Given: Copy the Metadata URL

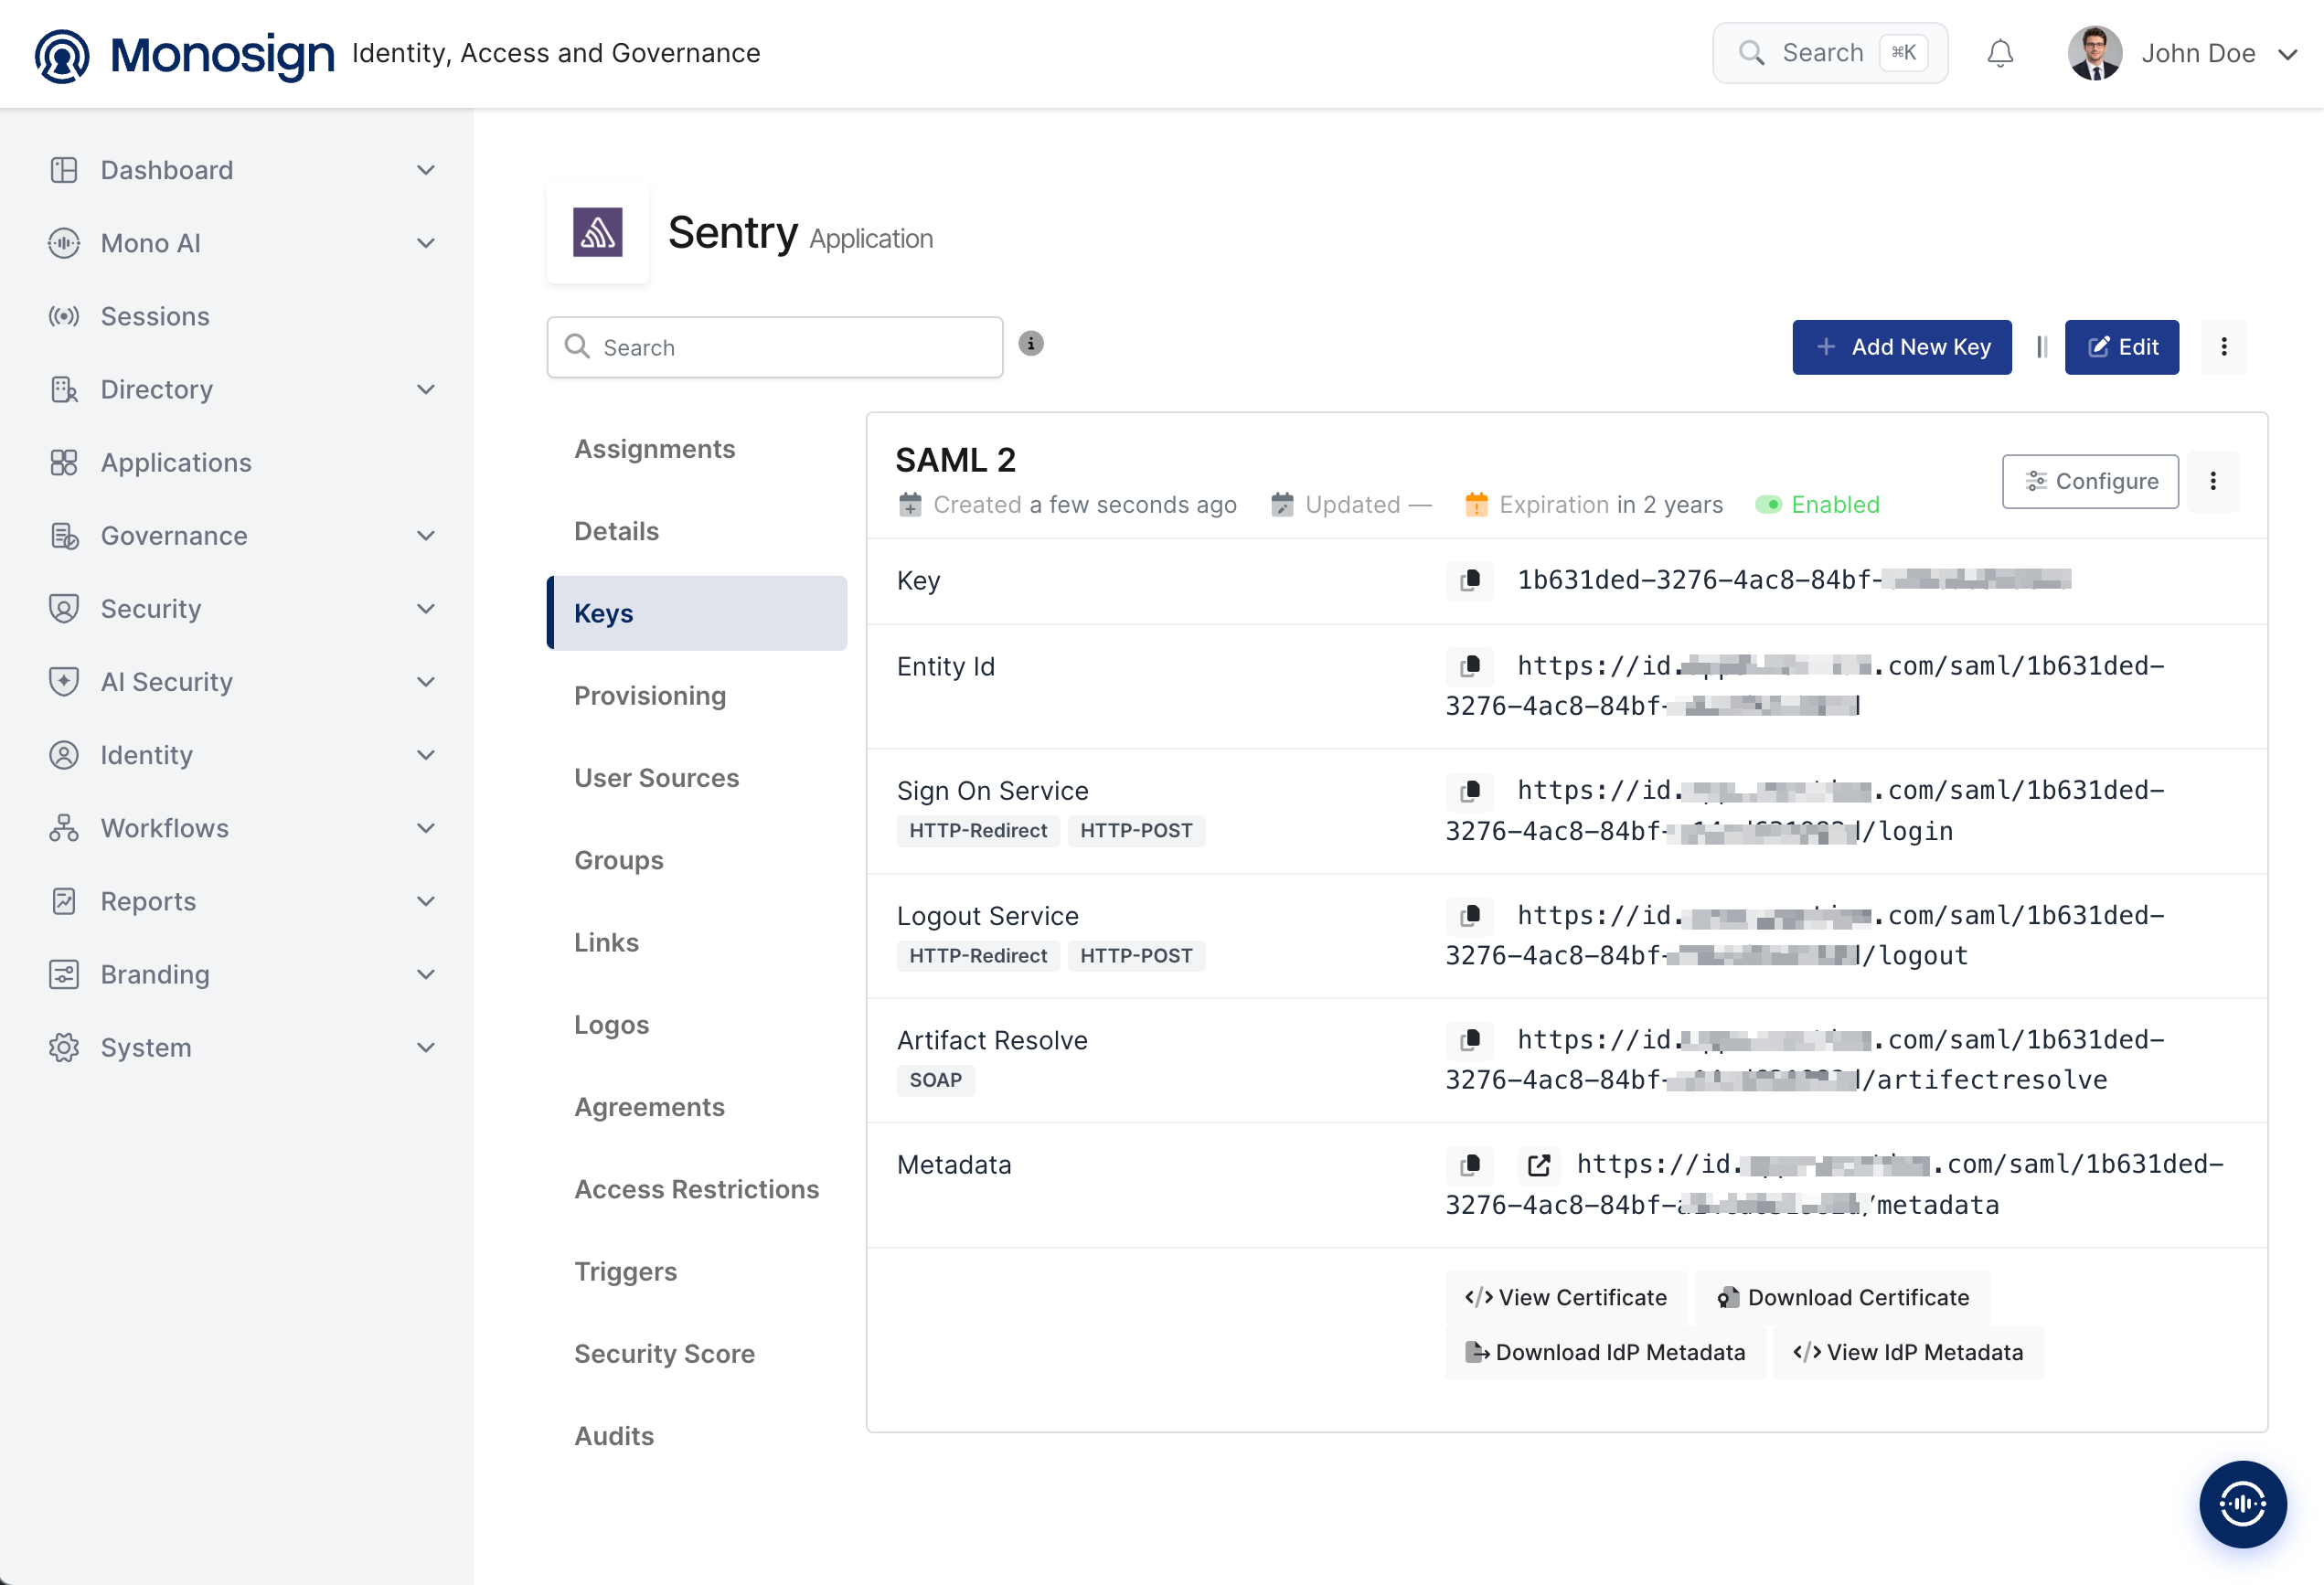Looking at the screenshot, I should [x=1470, y=1165].
